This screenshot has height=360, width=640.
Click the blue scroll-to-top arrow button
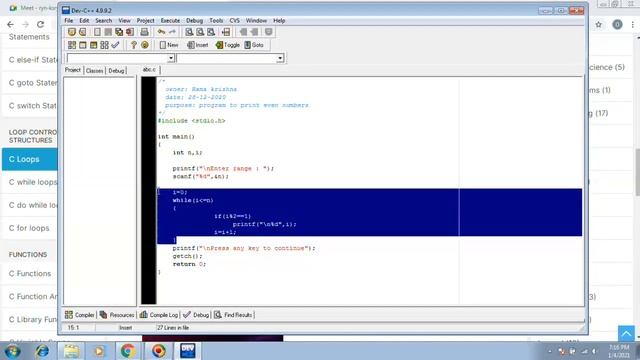point(626,333)
